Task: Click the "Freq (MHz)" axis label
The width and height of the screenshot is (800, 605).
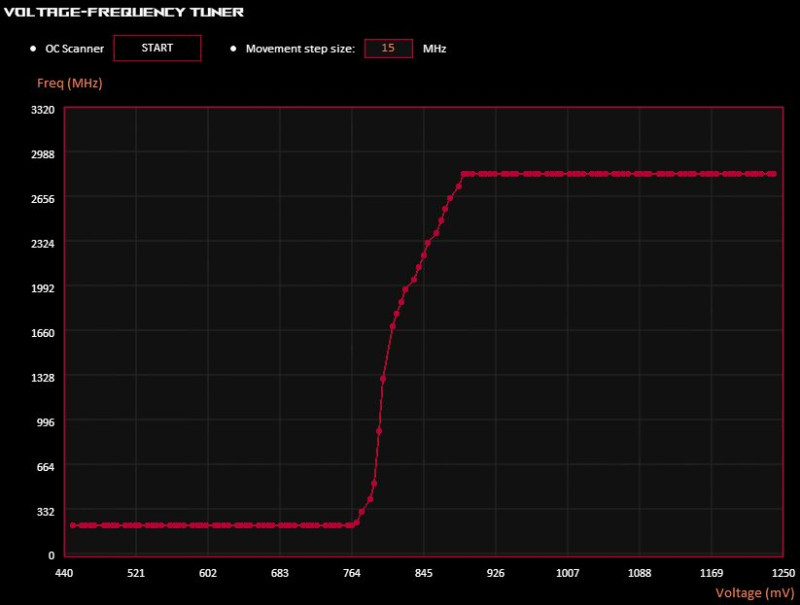Action: coord(70,83)
